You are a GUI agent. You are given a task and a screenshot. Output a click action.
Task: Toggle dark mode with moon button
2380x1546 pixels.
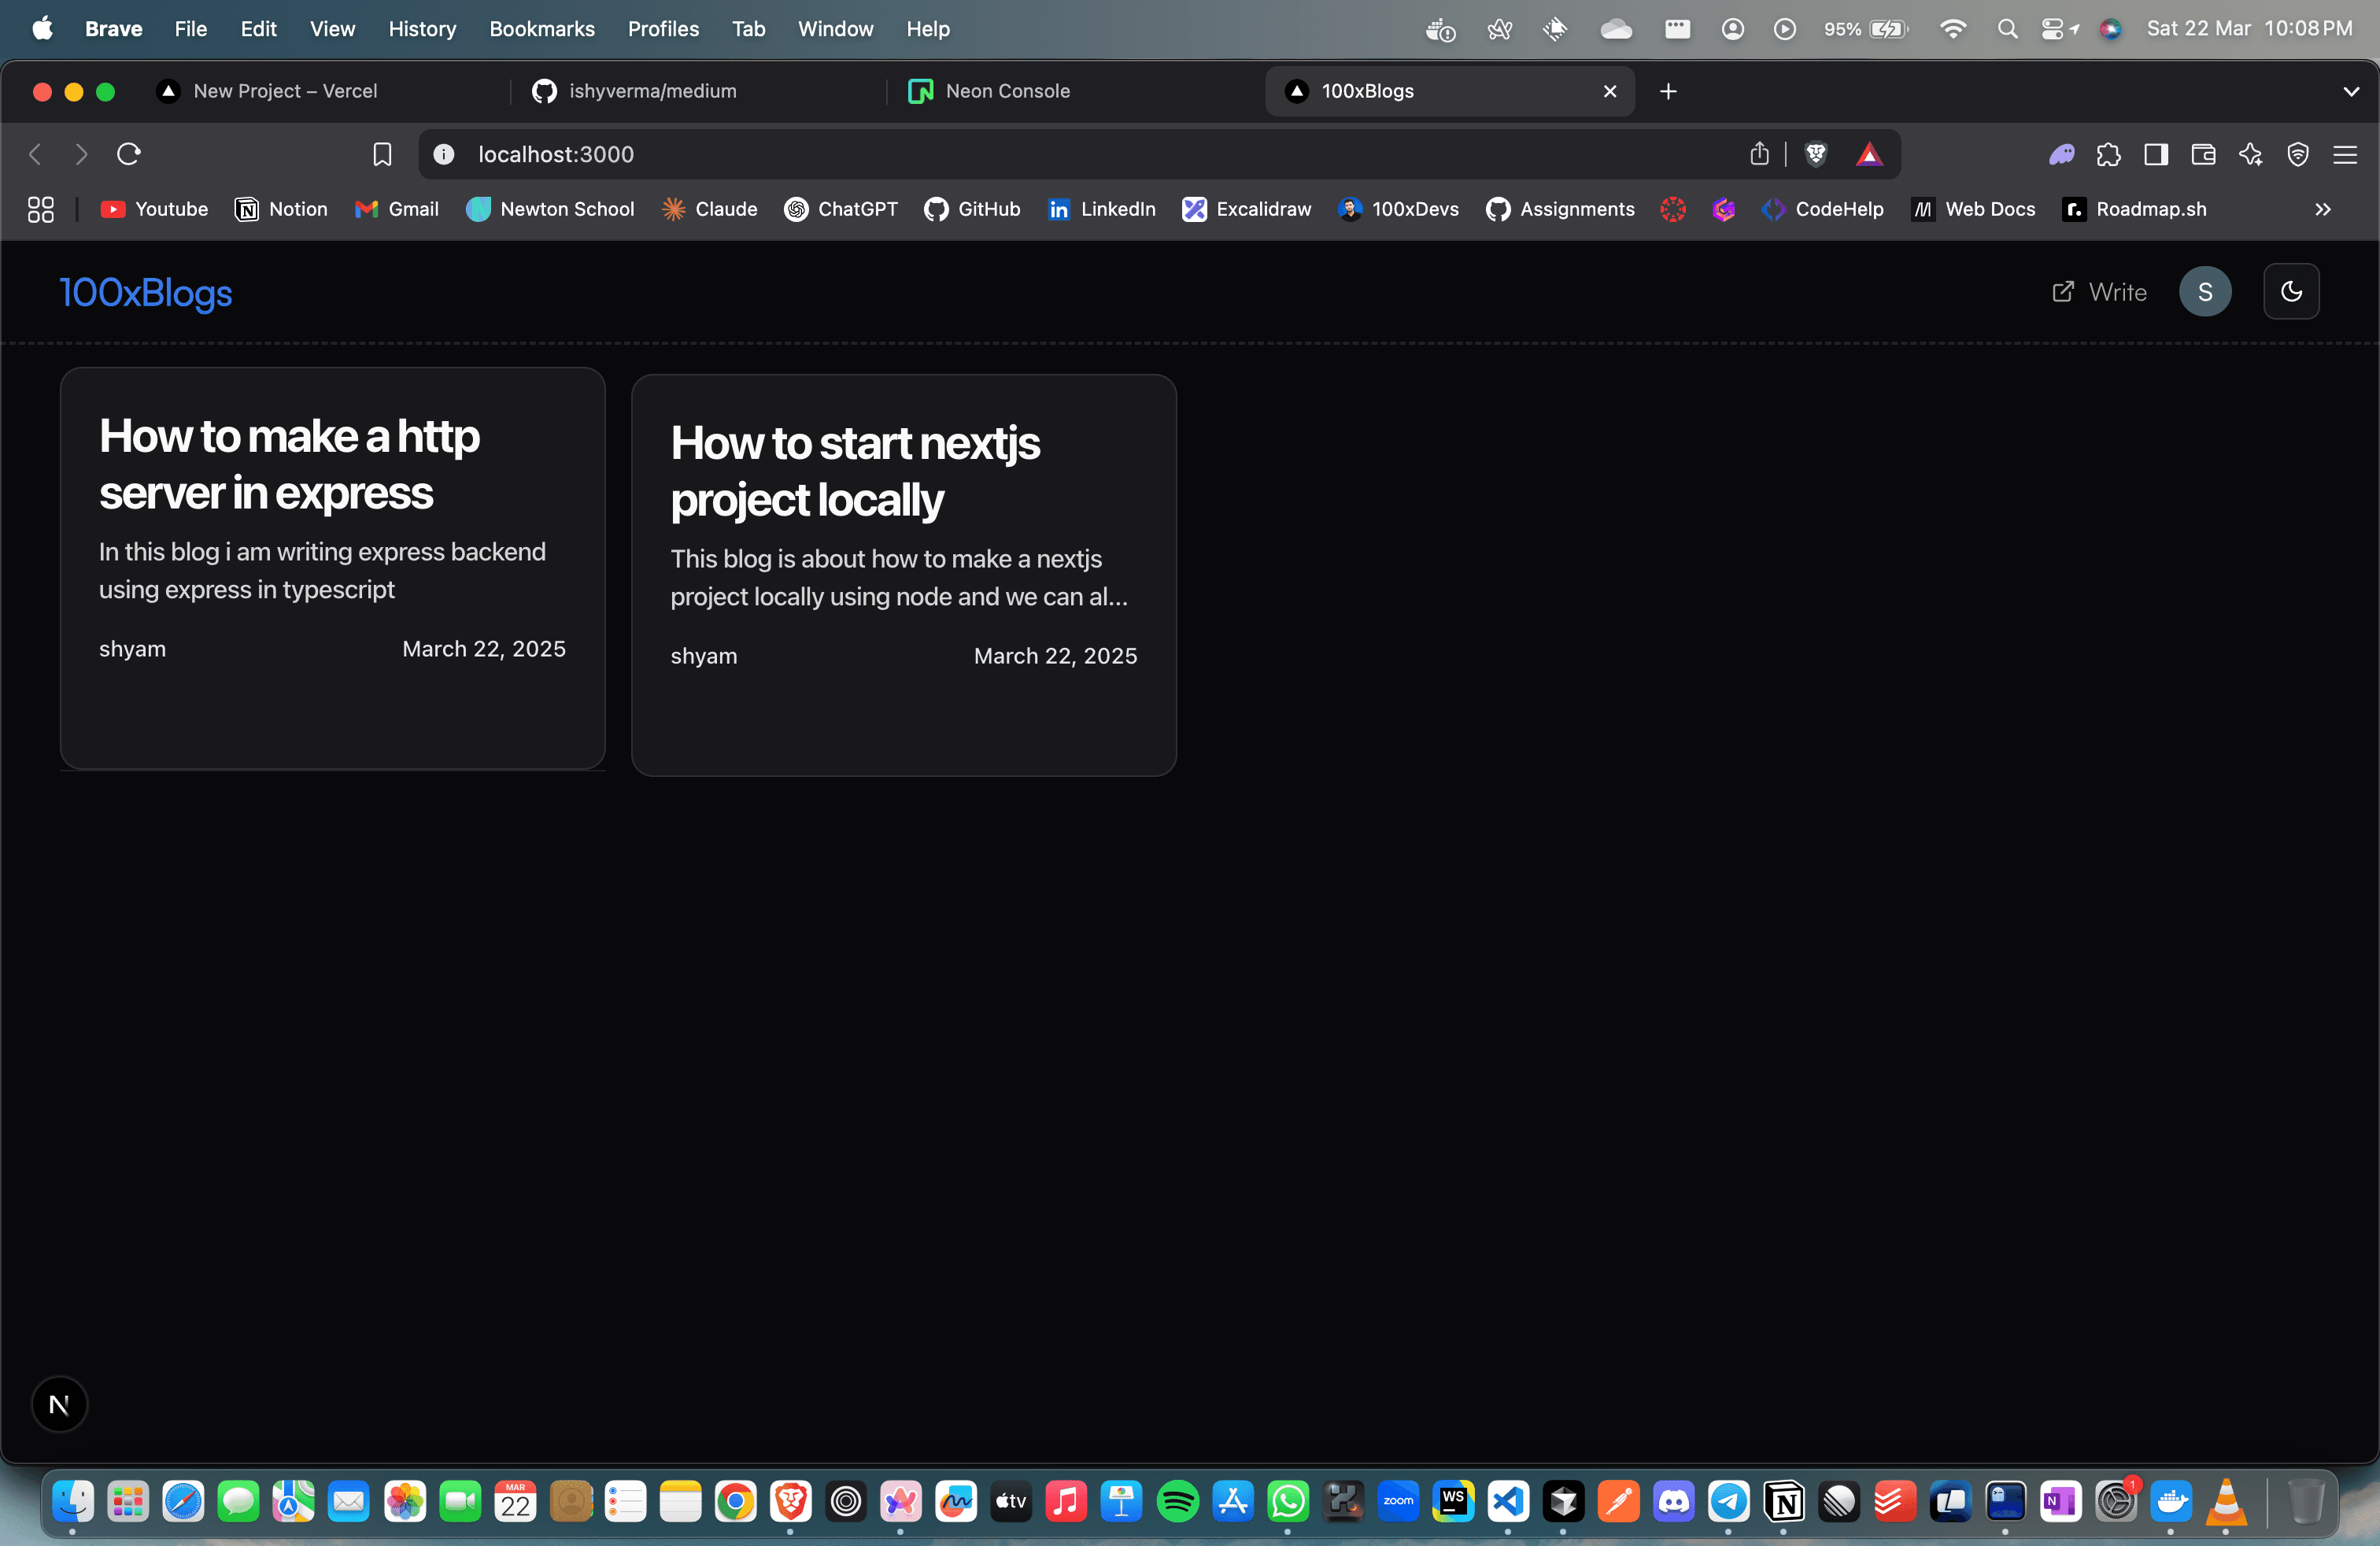[x=2291, y=292]
